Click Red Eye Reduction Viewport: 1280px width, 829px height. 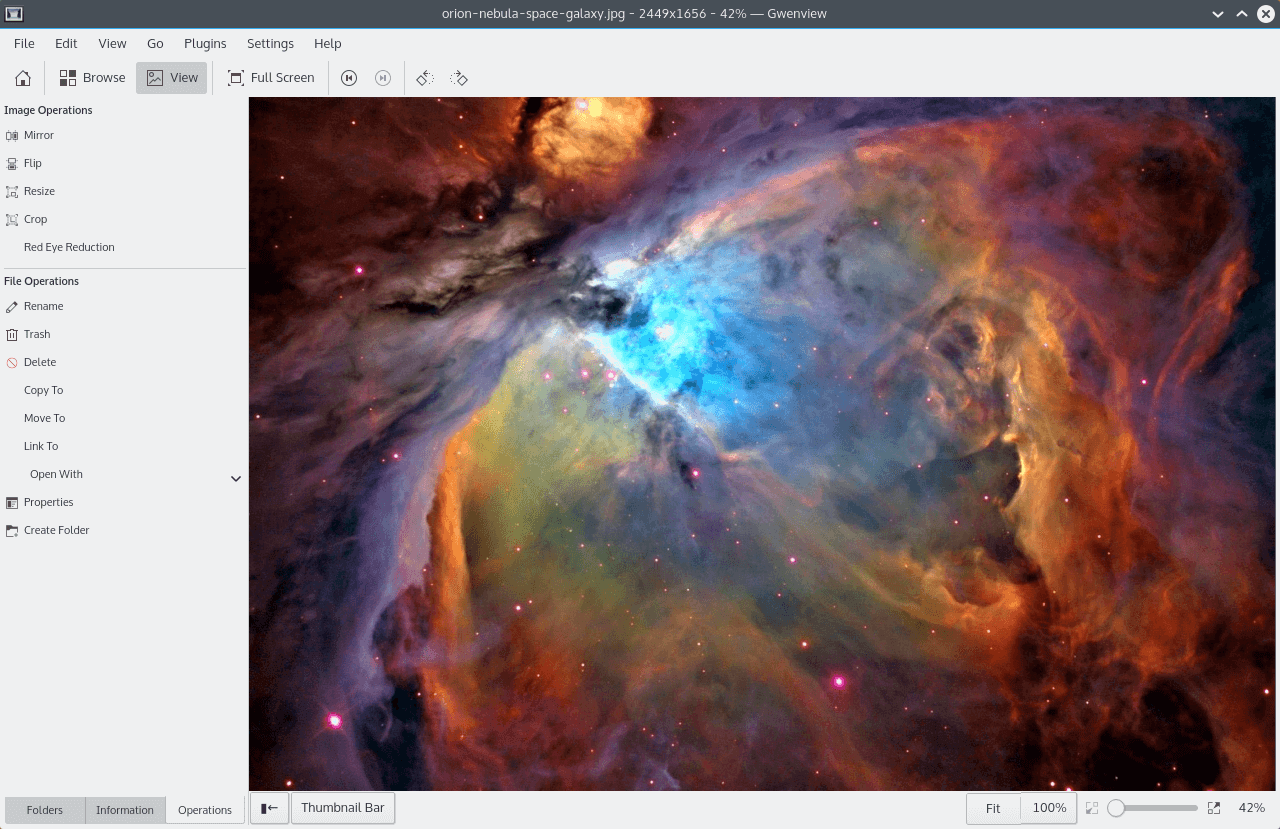(x=69, y=247)
